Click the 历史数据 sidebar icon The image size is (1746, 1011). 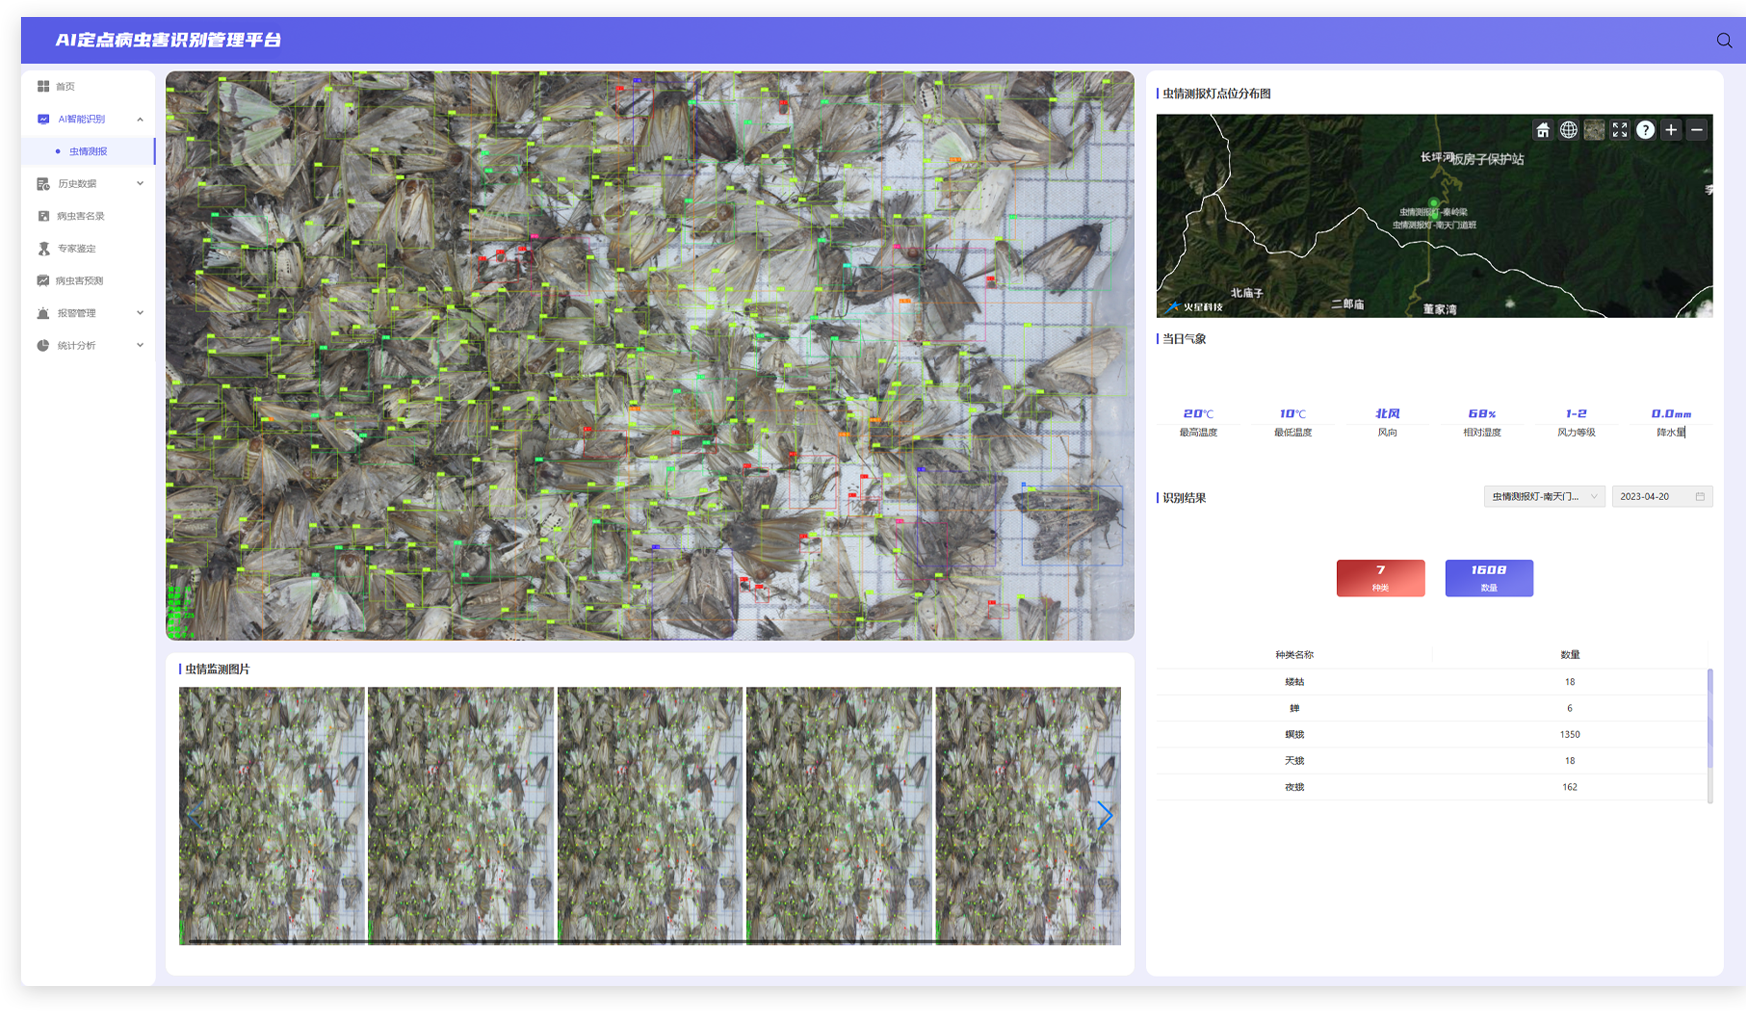tap(43, 184)
